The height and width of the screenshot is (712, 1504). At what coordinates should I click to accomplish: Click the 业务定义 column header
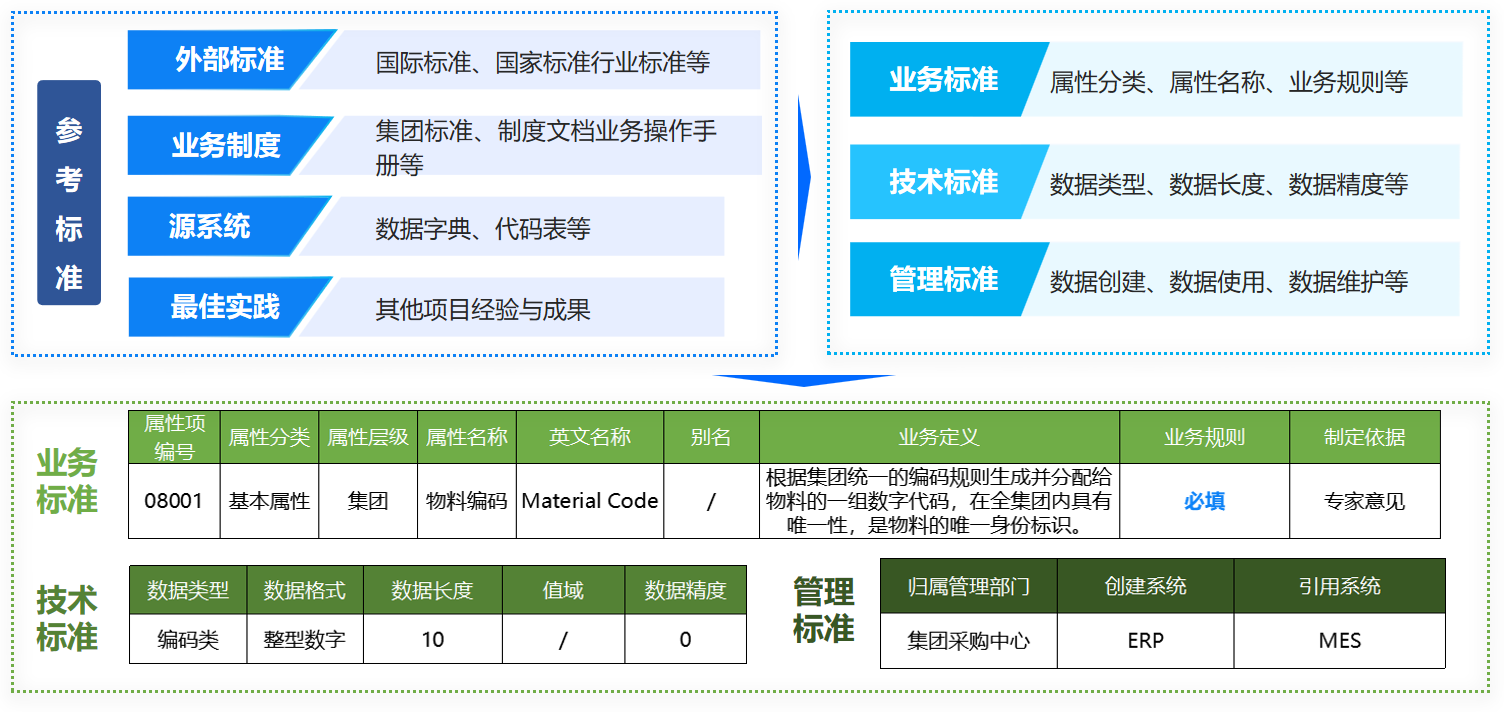938,437
